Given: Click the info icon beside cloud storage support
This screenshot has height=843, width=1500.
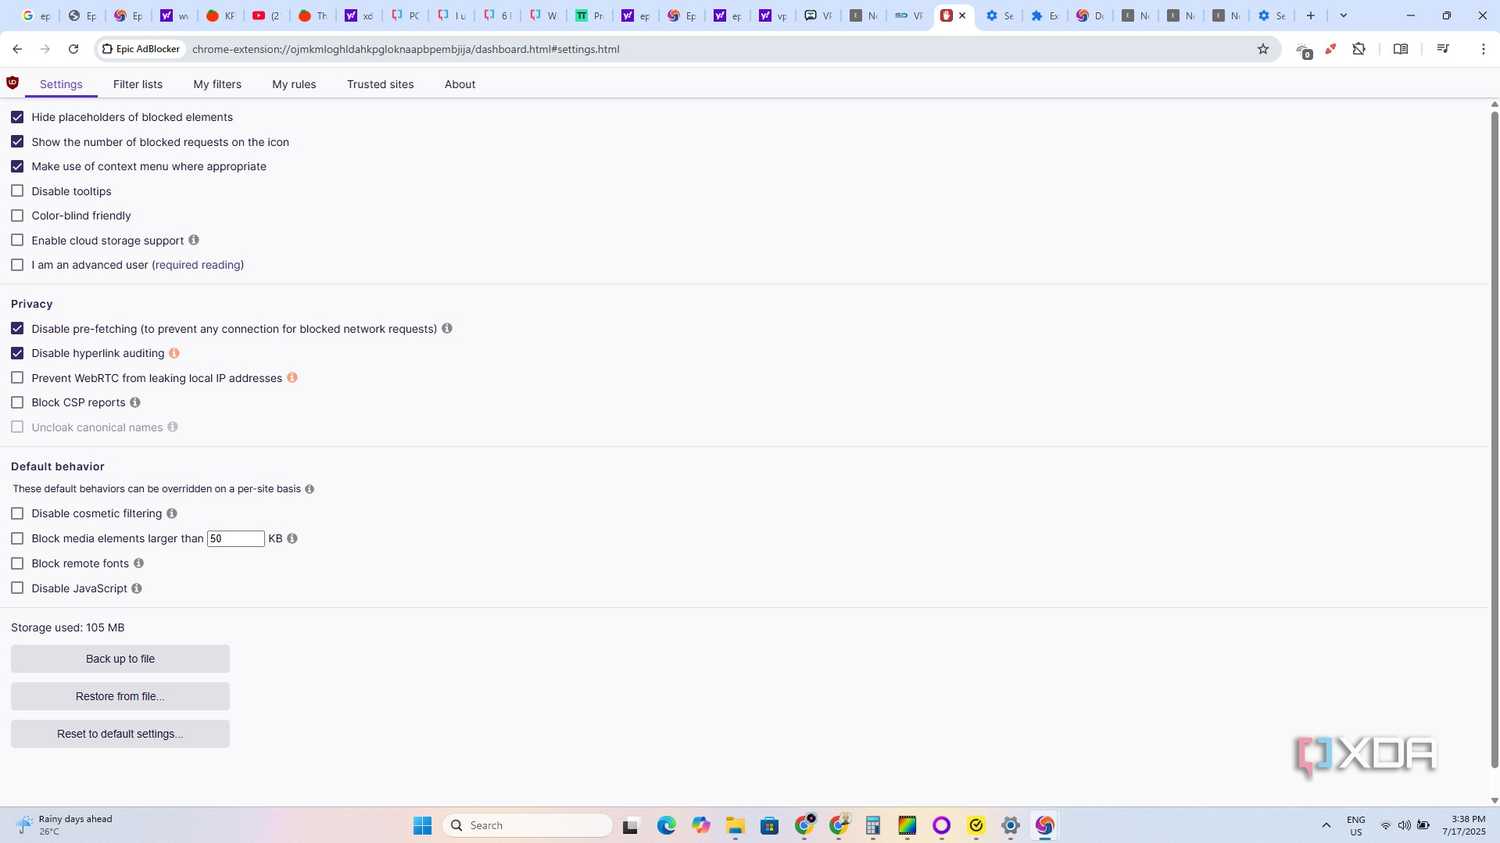Looking at the screenshot, I should click(194, 240).
